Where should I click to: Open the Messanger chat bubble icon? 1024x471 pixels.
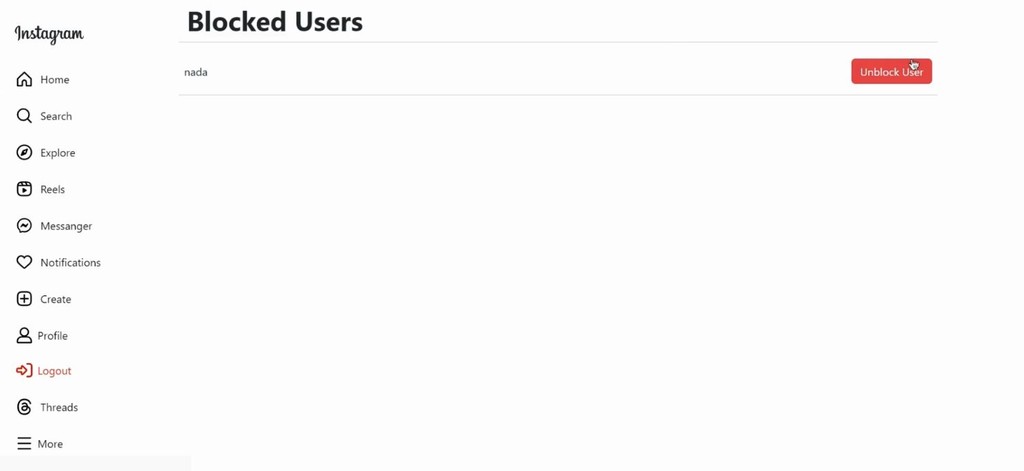24,225
